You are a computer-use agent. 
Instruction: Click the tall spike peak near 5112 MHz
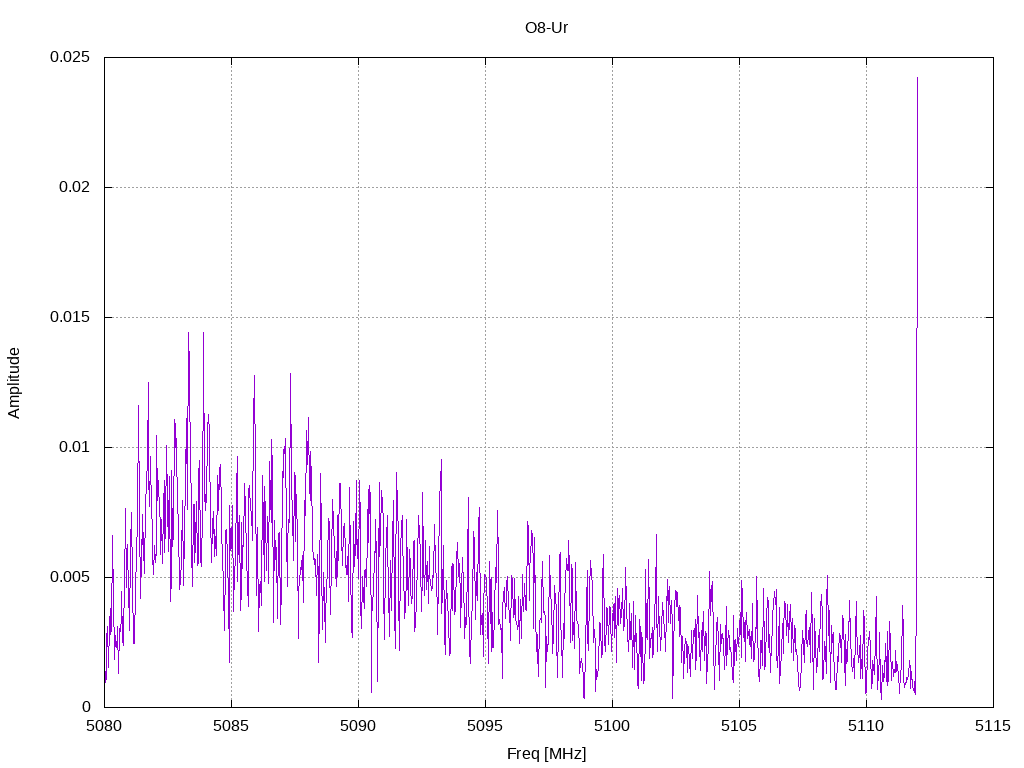pyautogui.click(x=917, y=78)
